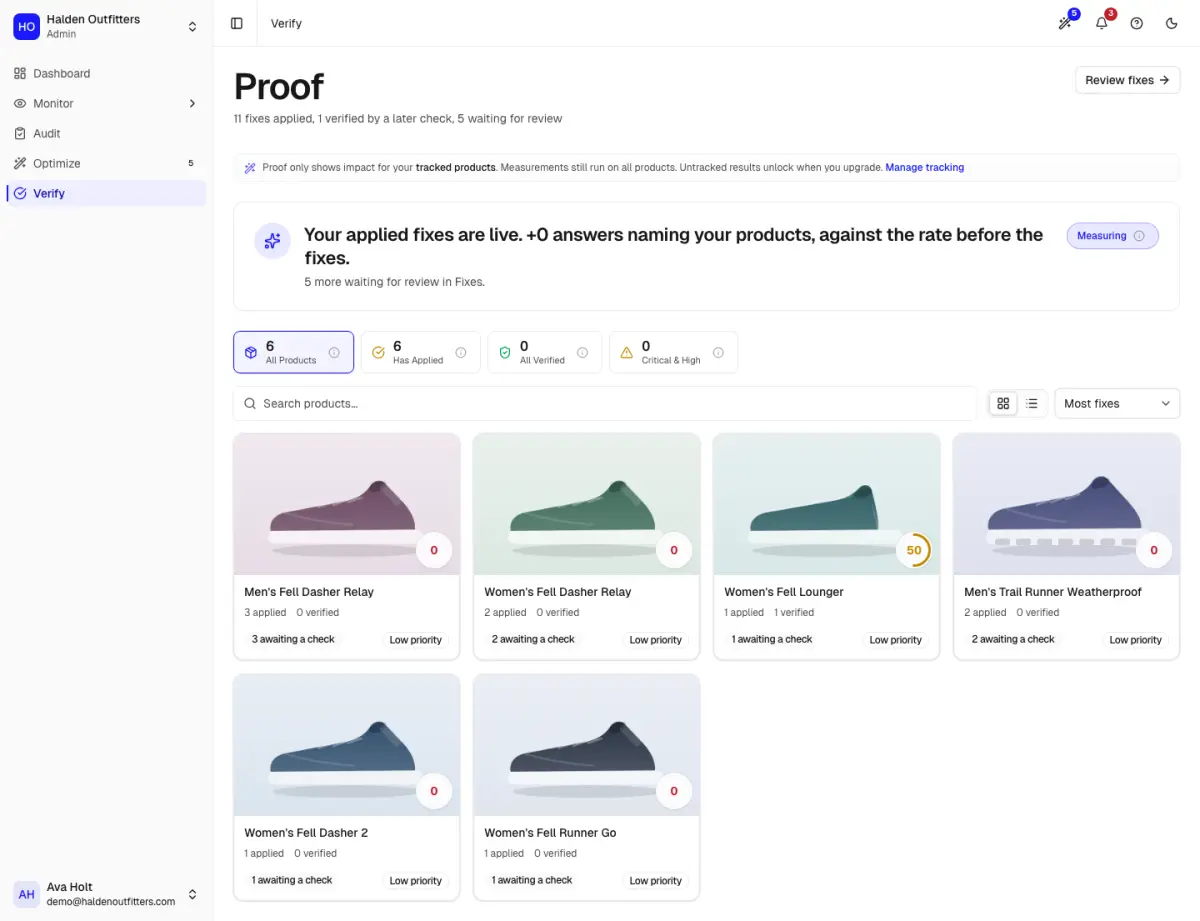The image size is (1200, 921).
Task: Click the 3 awaiting a check badge
Action: click(x=293, y=639)
